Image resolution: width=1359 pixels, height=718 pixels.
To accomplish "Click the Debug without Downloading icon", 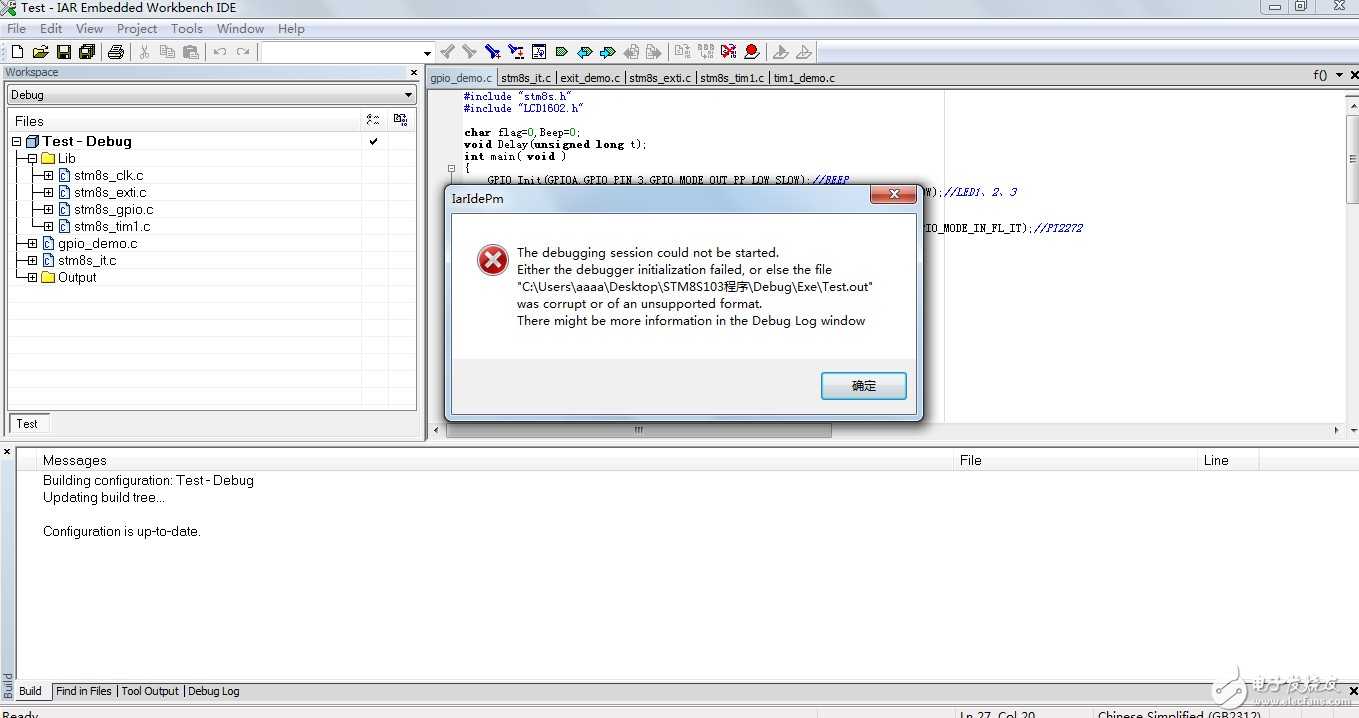I will click(804, 52).
